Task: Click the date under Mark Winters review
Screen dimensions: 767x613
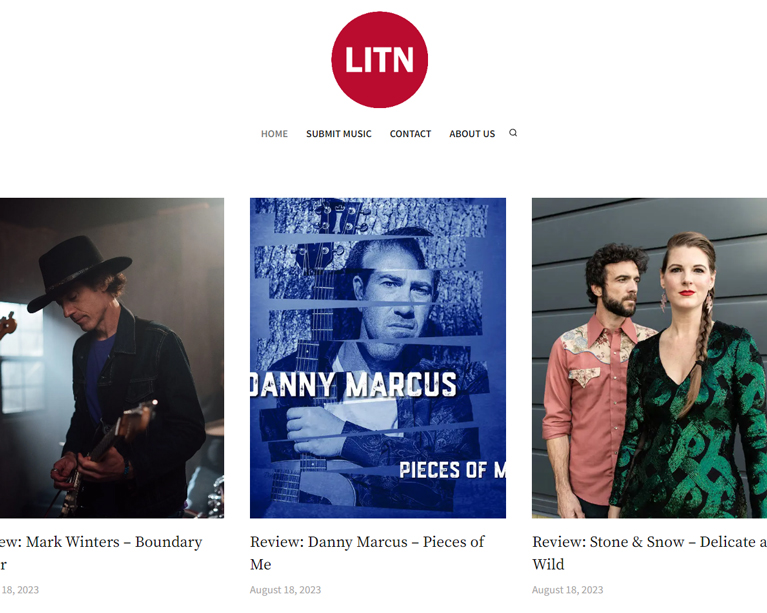Action: click(x=20, y=590)
